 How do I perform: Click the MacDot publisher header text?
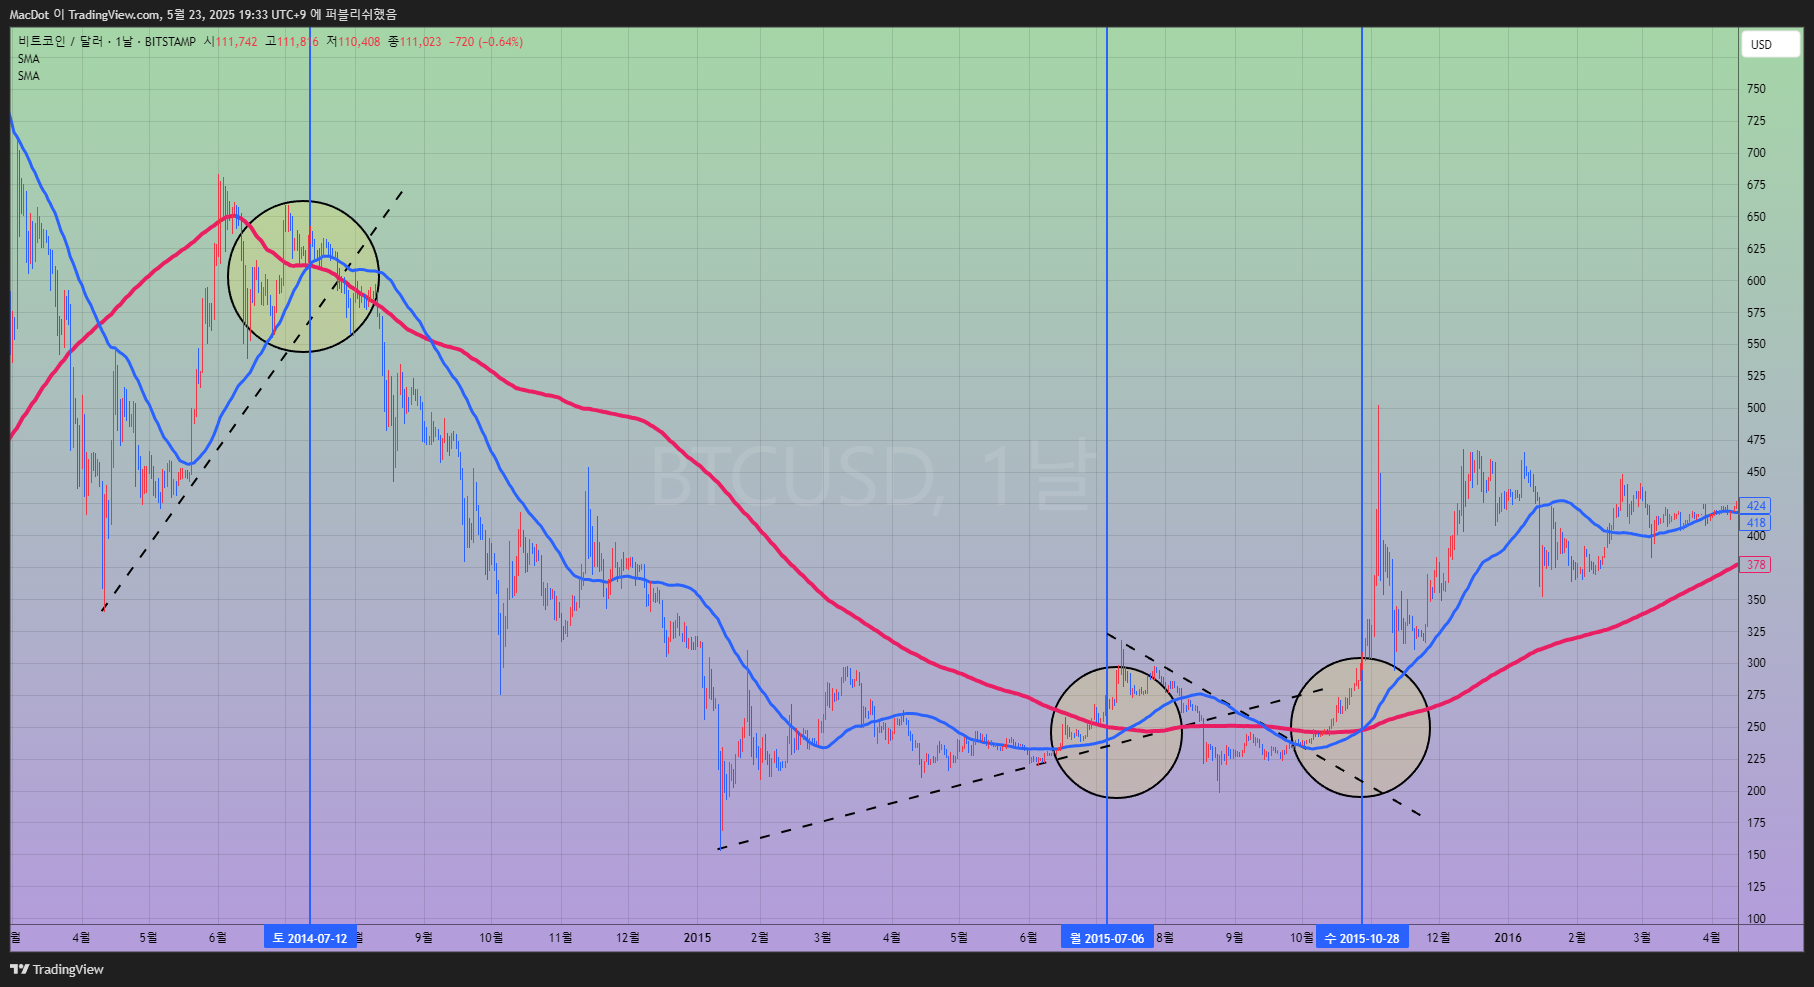click(29, 15)
